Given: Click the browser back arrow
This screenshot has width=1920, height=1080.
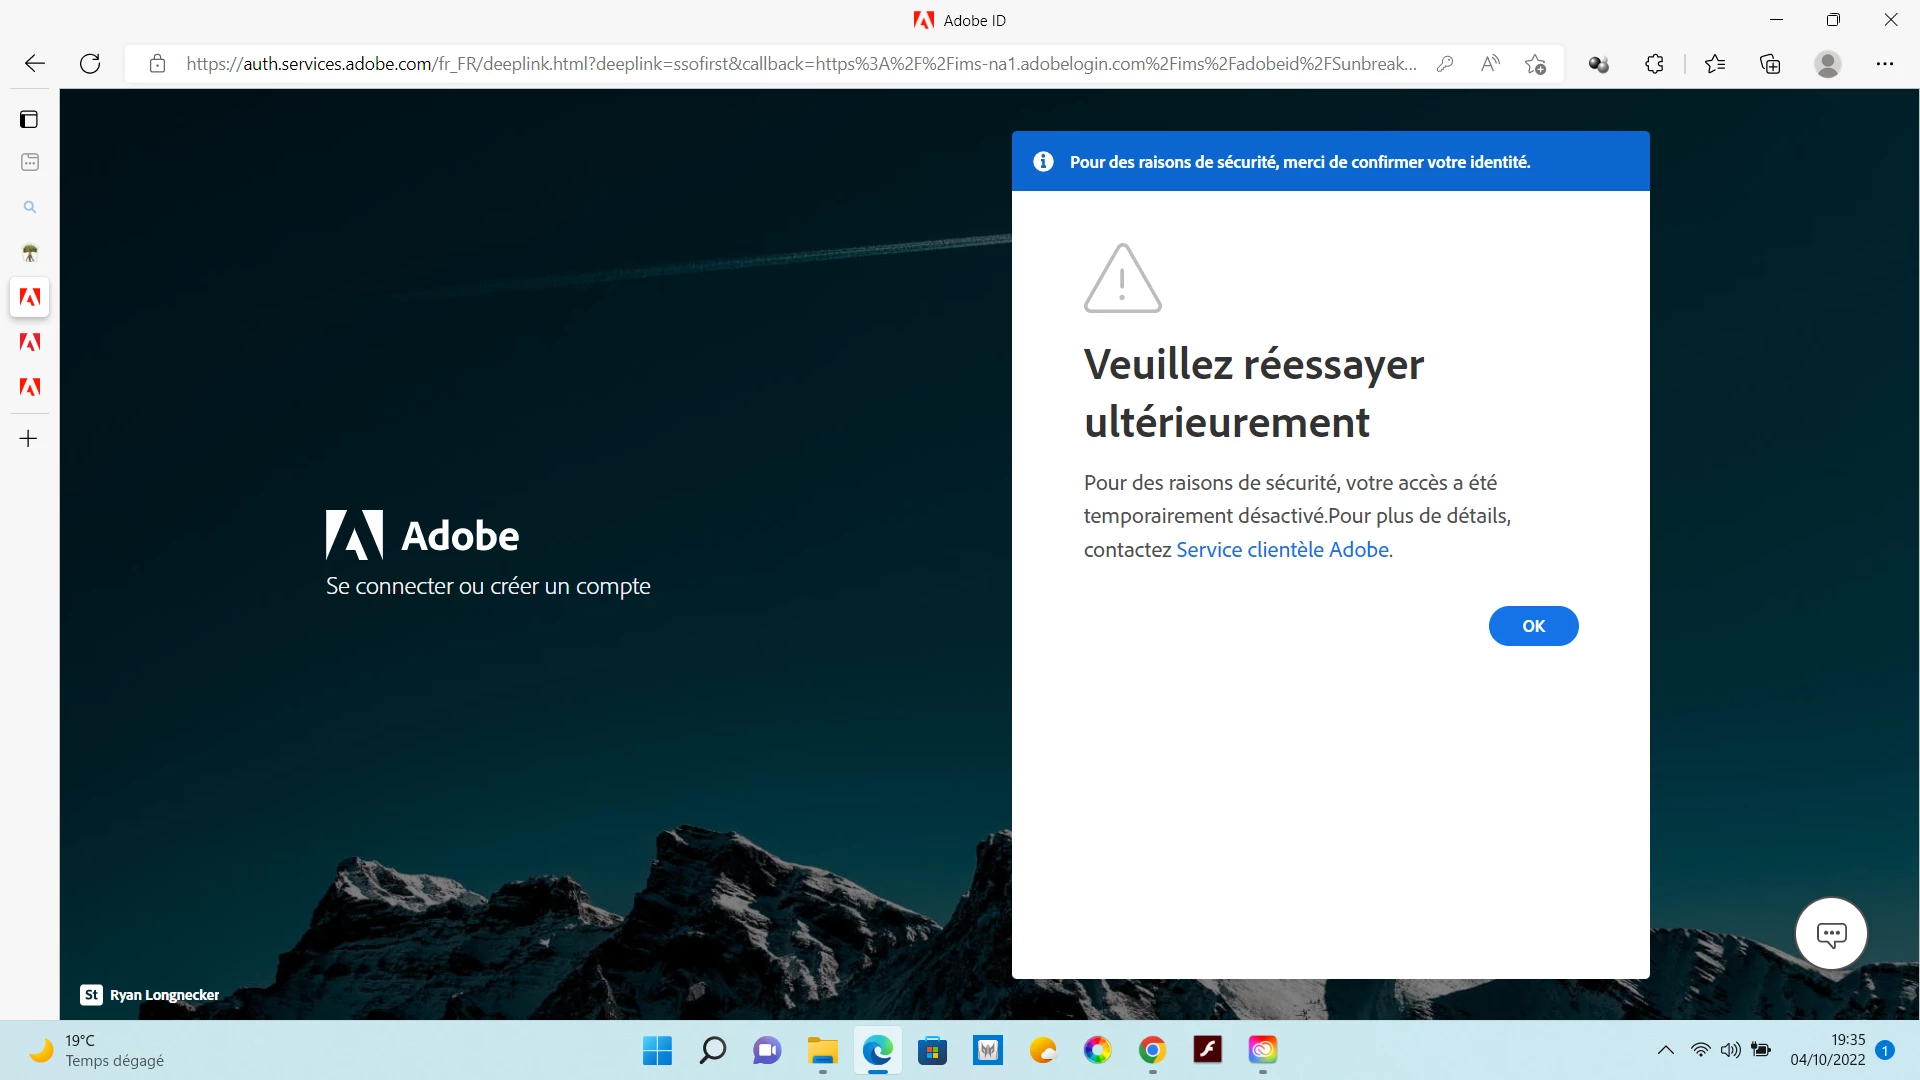Looking at the screenshot, I should [x=35, y=64].
